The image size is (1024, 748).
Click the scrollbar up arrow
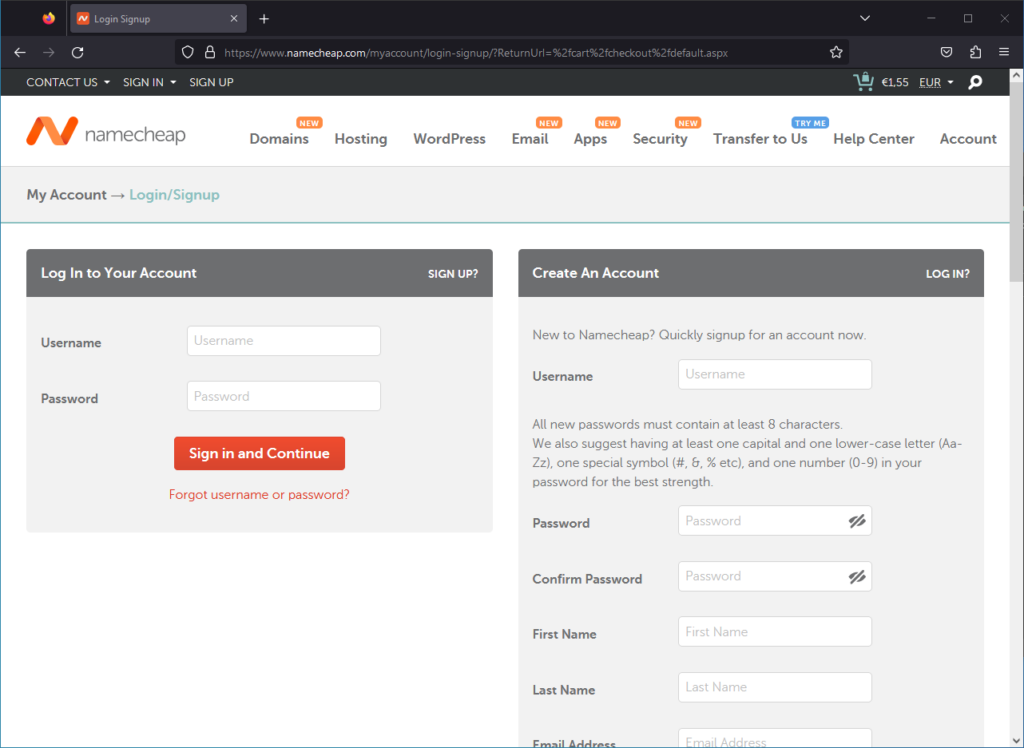[1016, 75]
